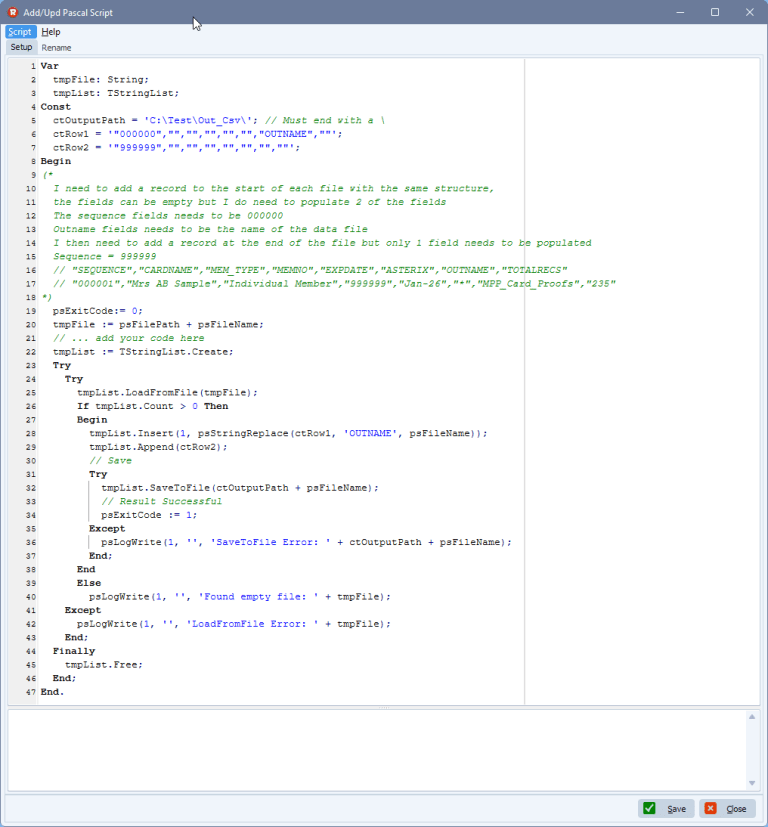Close the window with the X icon
The height and width of the screenshot is (827, 768).
[x=750, y=12]
